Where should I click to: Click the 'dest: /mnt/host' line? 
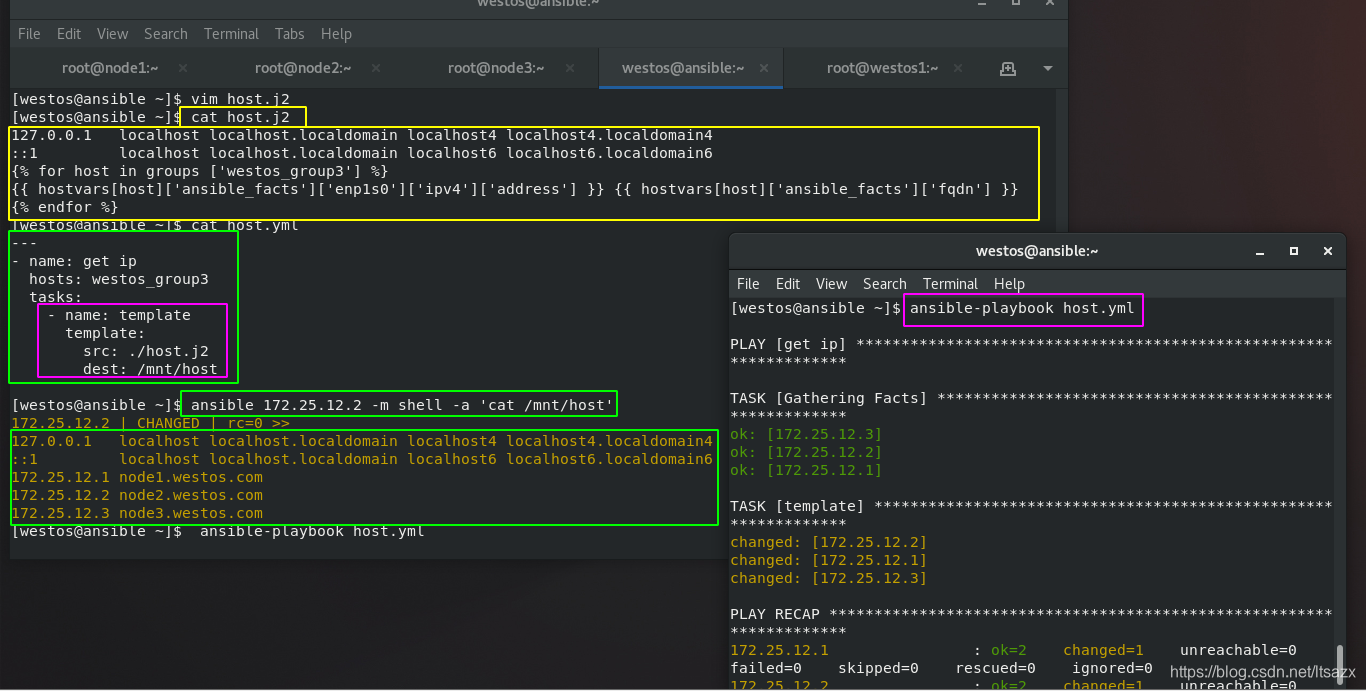[150, 369]
